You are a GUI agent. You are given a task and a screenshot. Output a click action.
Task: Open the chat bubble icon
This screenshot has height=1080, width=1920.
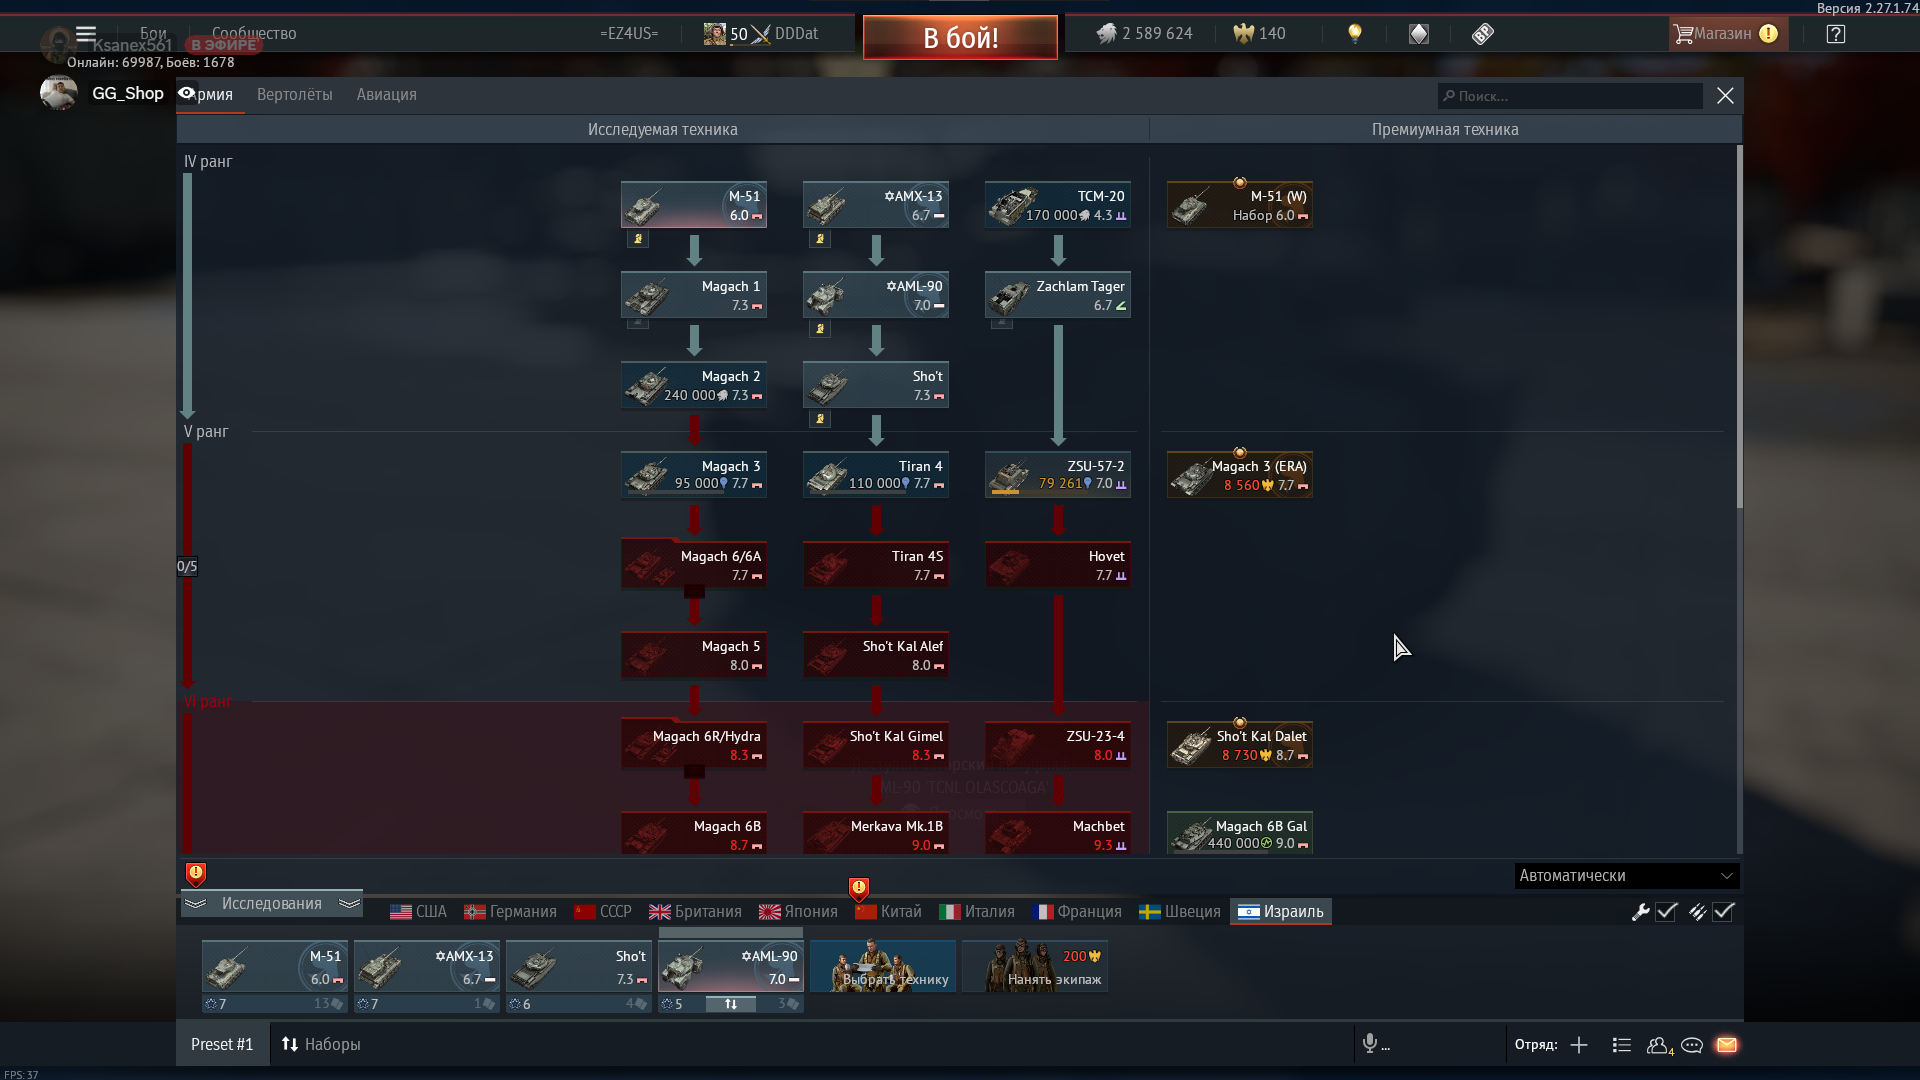(1692, 1045)
